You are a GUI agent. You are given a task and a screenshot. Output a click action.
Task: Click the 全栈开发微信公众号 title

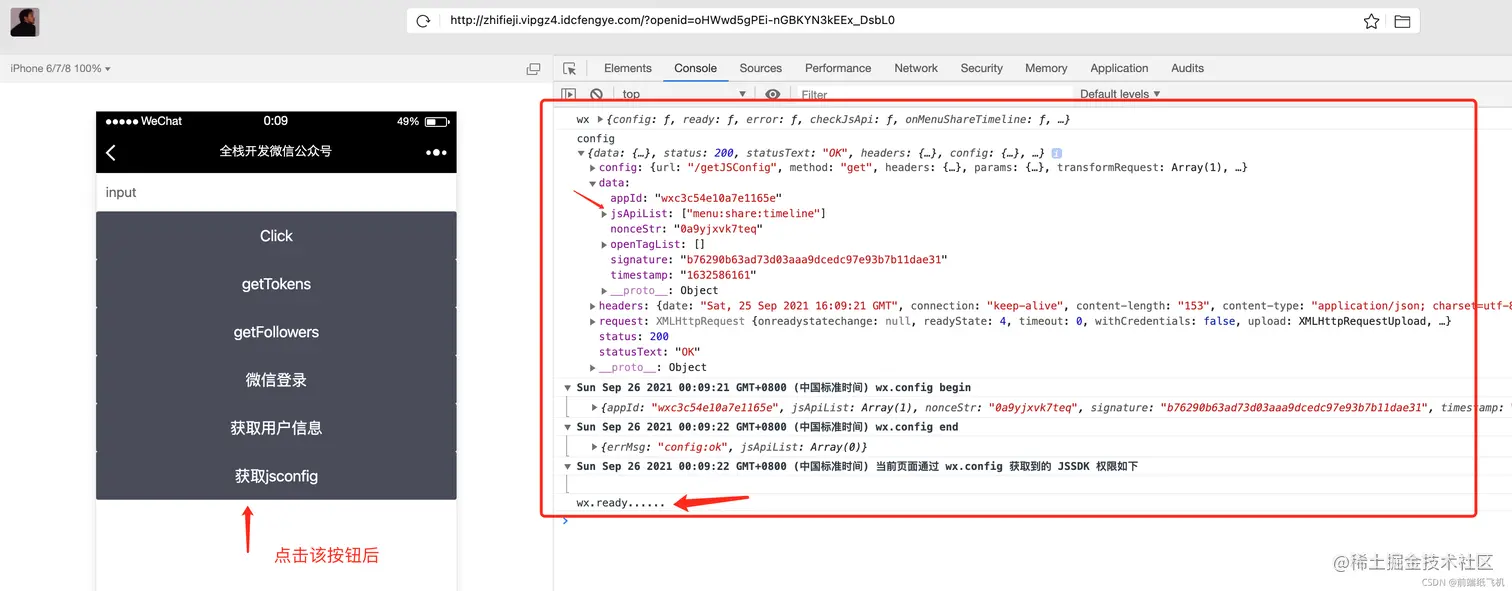(x=276, y=152)
